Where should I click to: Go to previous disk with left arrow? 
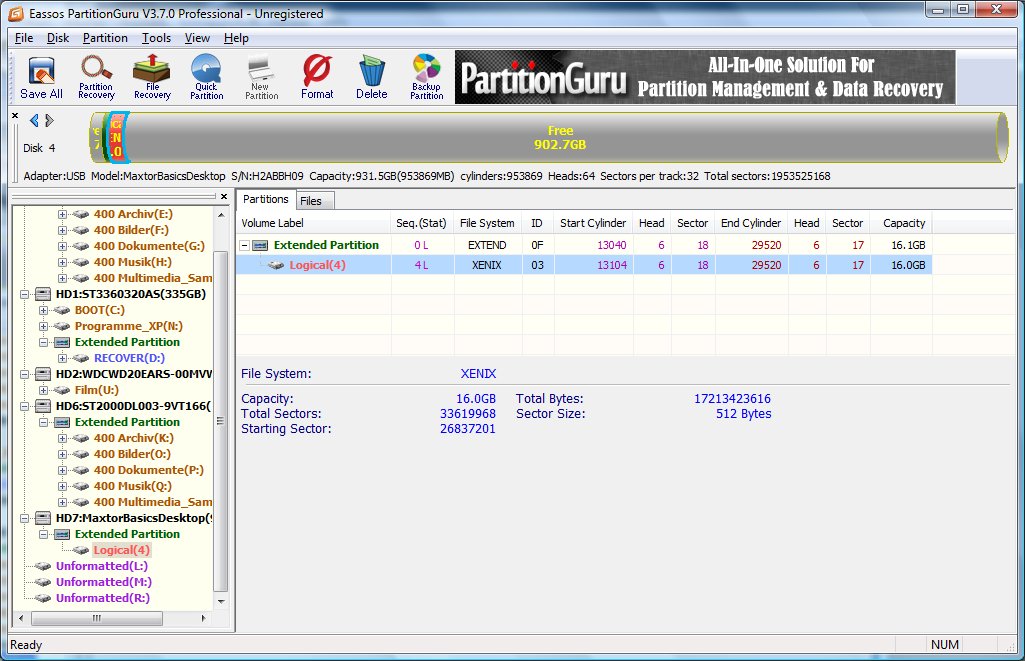point(34,120)
